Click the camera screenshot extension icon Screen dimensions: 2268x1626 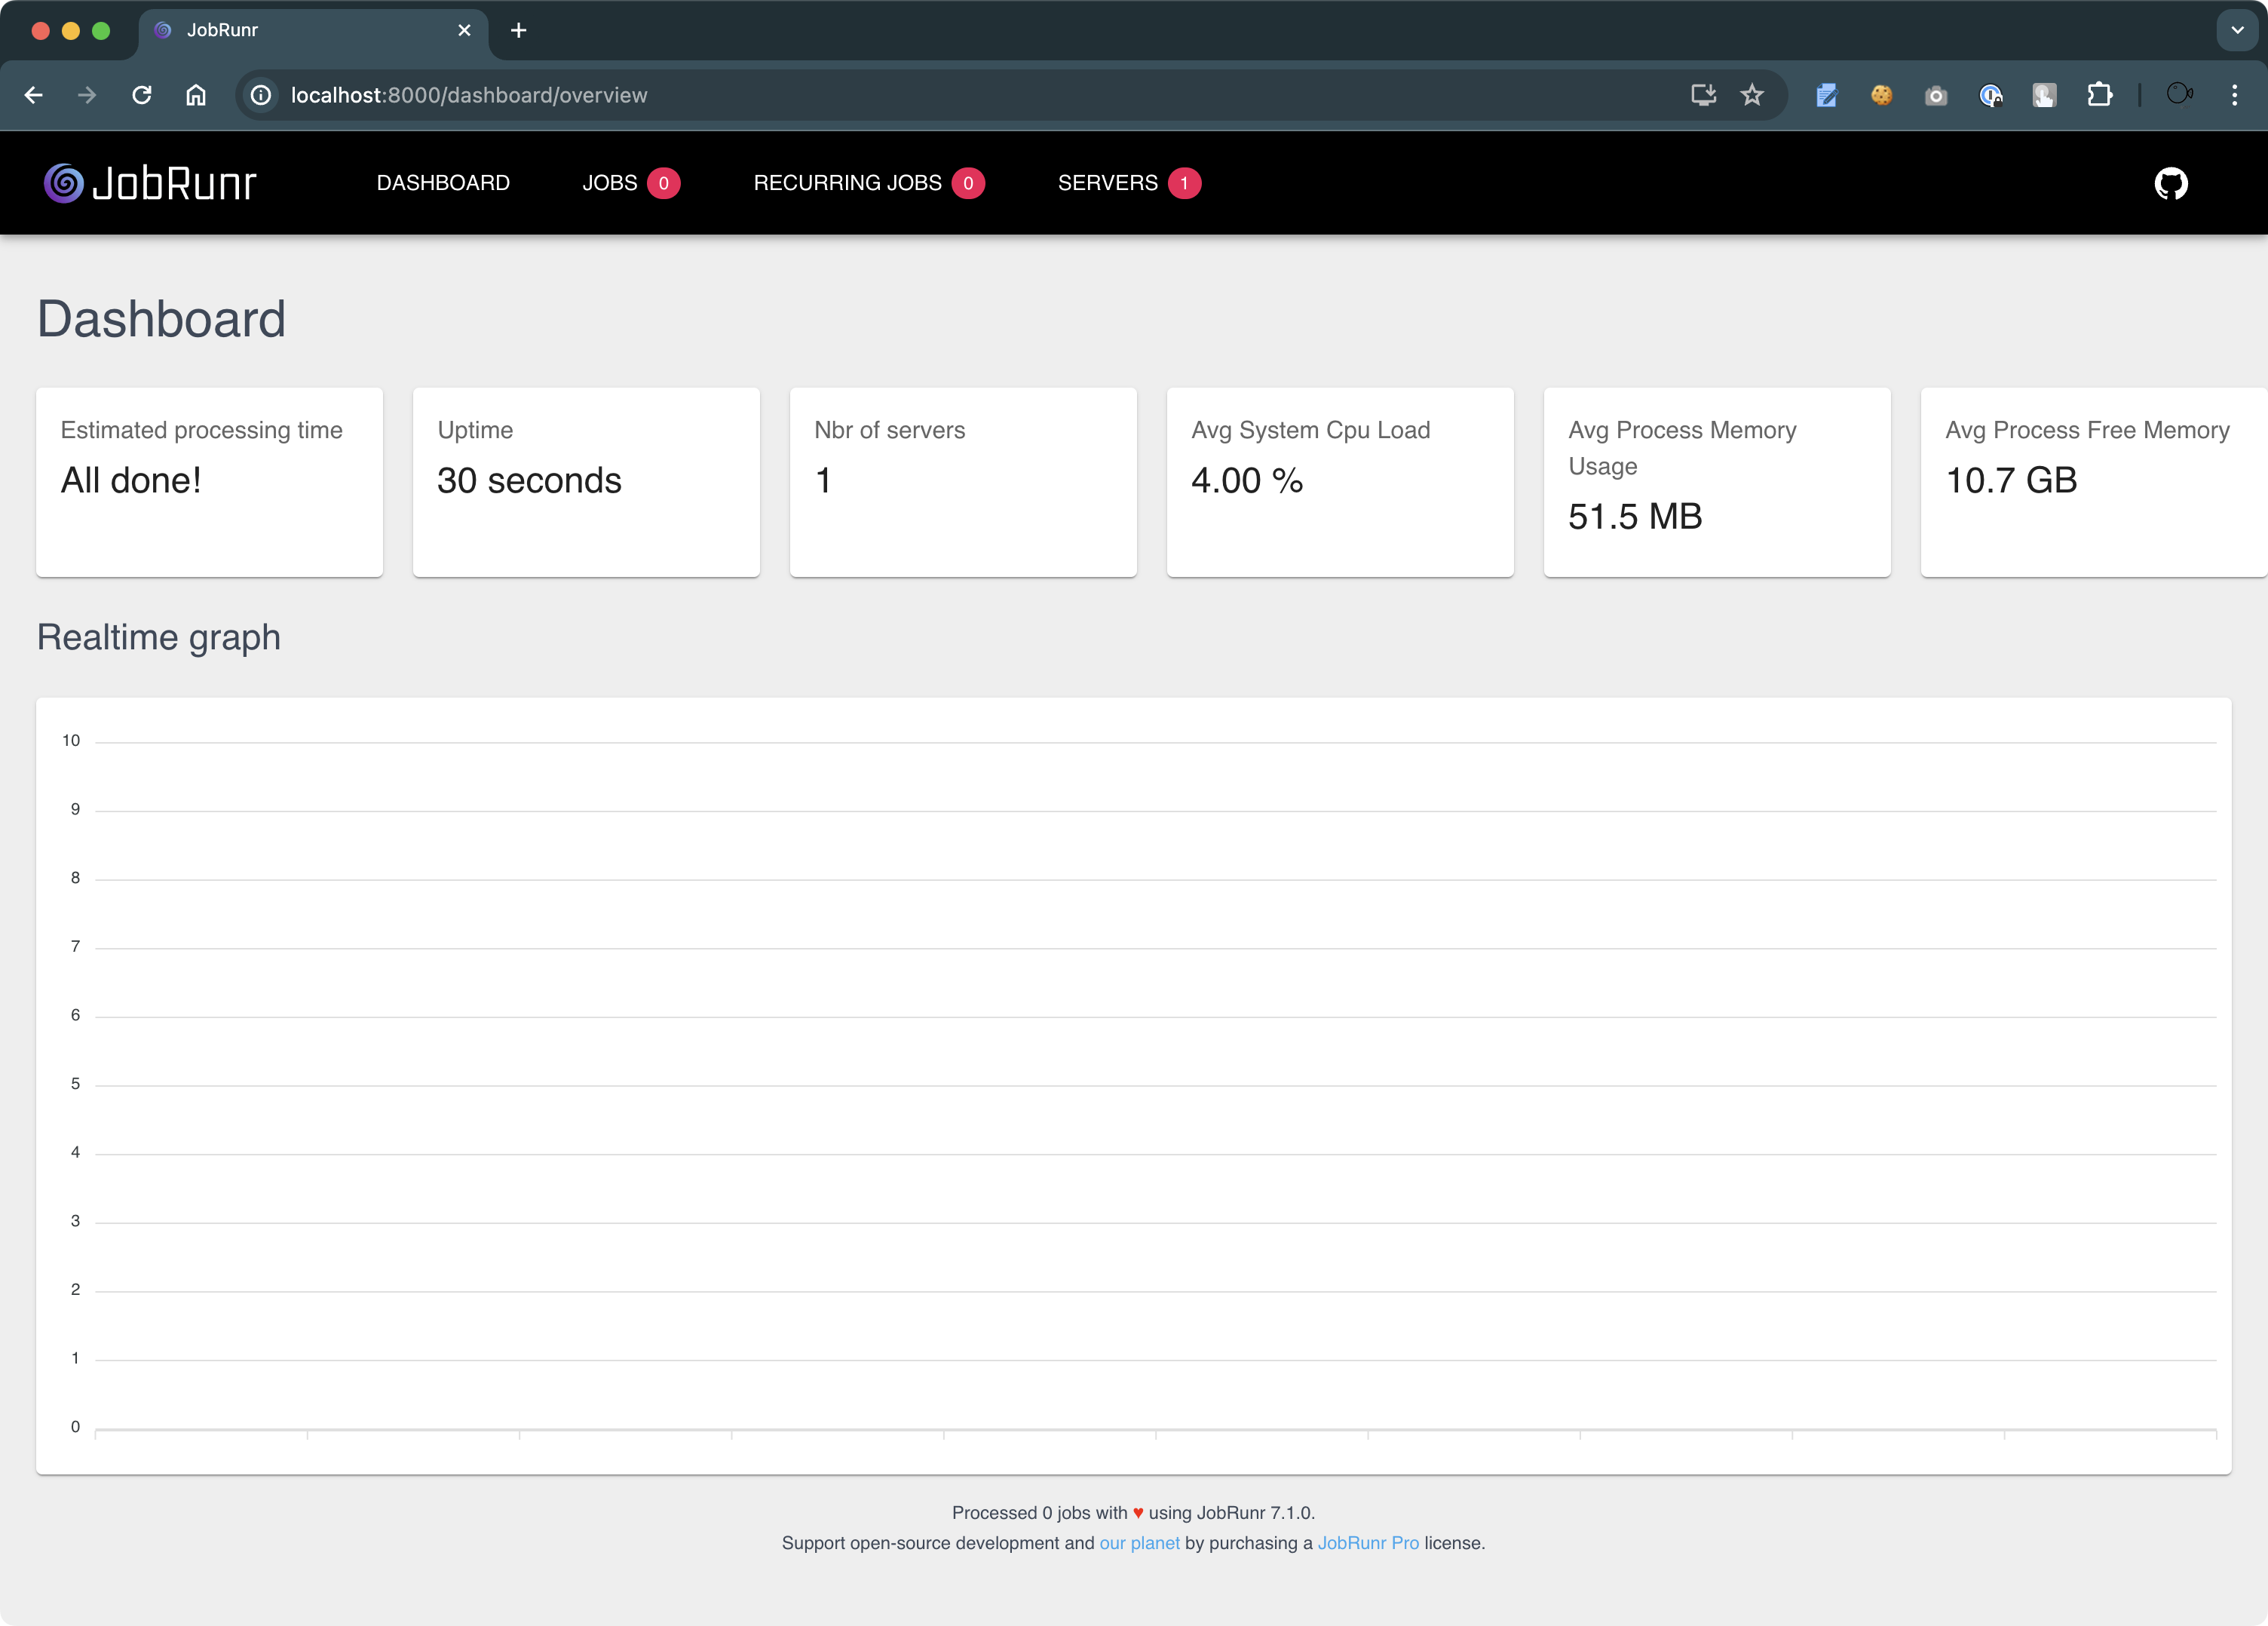click(x=1936, y=95)
